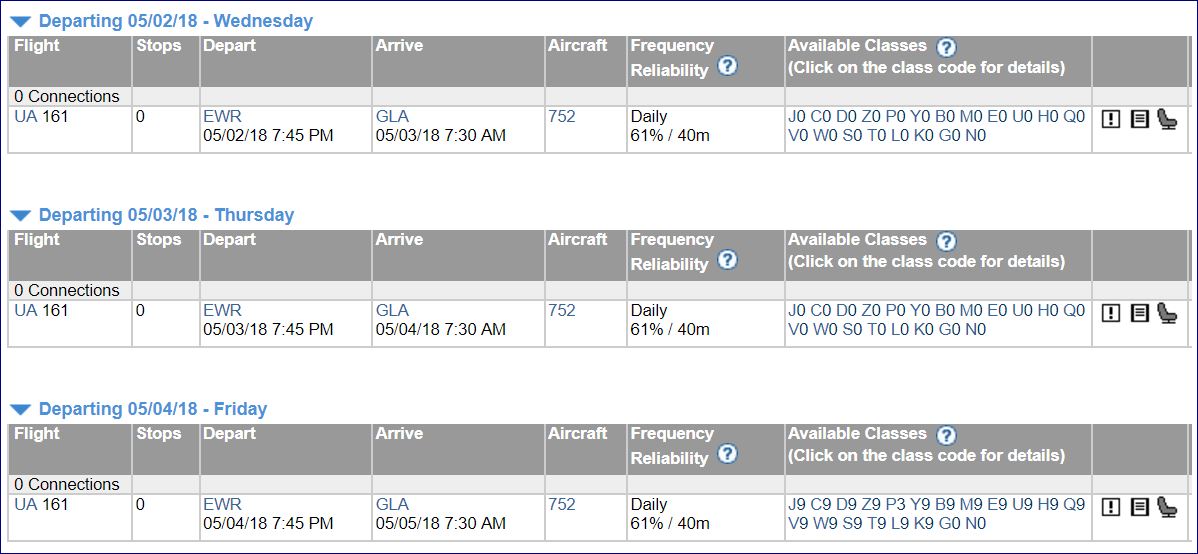The height and width of the screenshot is (554, 1198).
Task: Collapse Departing 05/02/18 Wednesday section
Action: point(21,21)
